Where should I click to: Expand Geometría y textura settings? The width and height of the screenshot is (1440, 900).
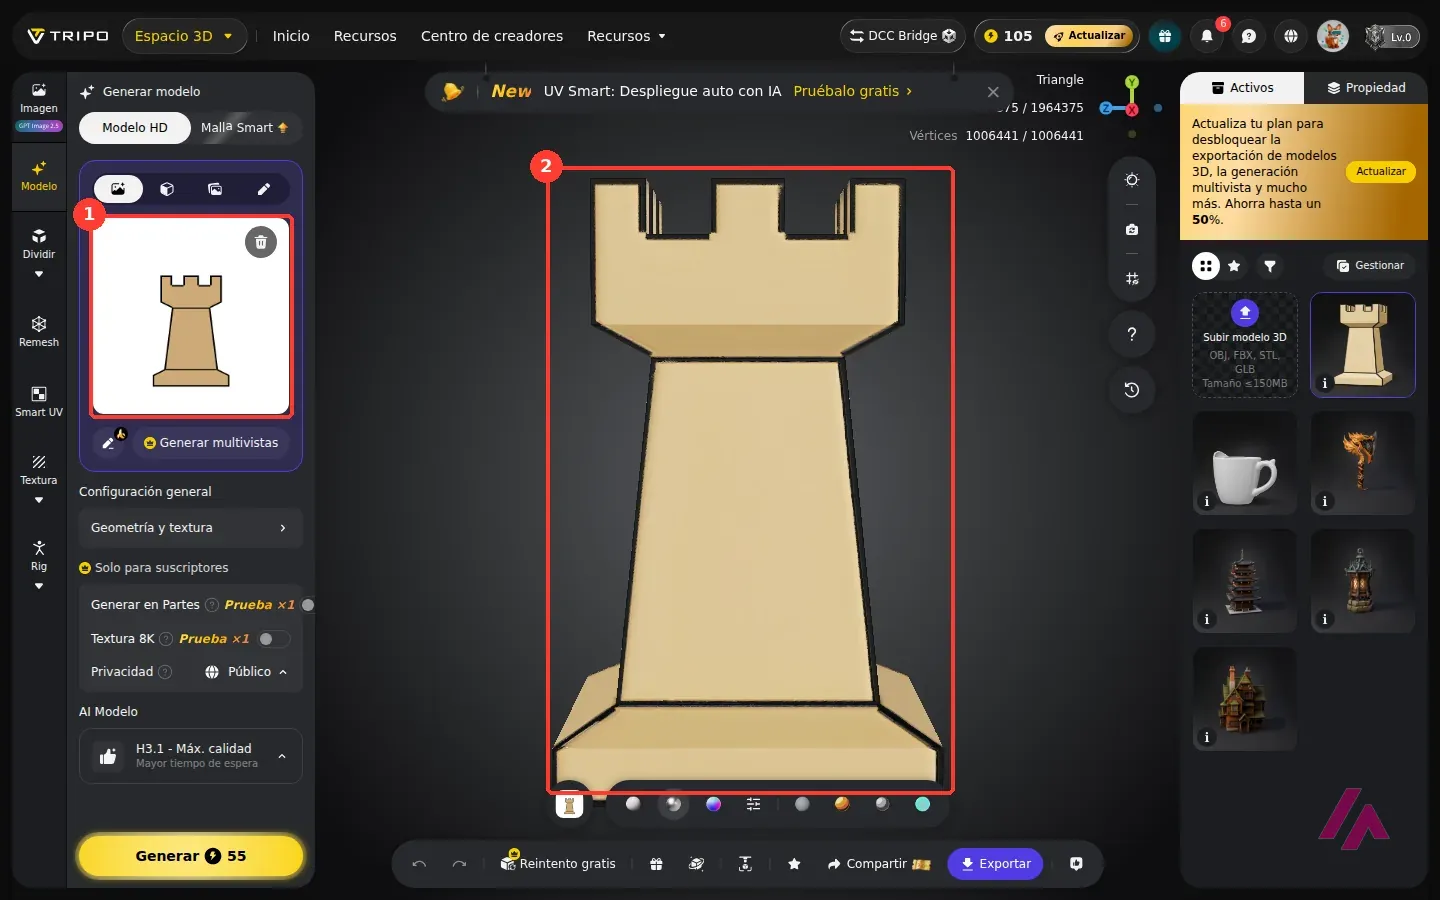coord(190,528)
